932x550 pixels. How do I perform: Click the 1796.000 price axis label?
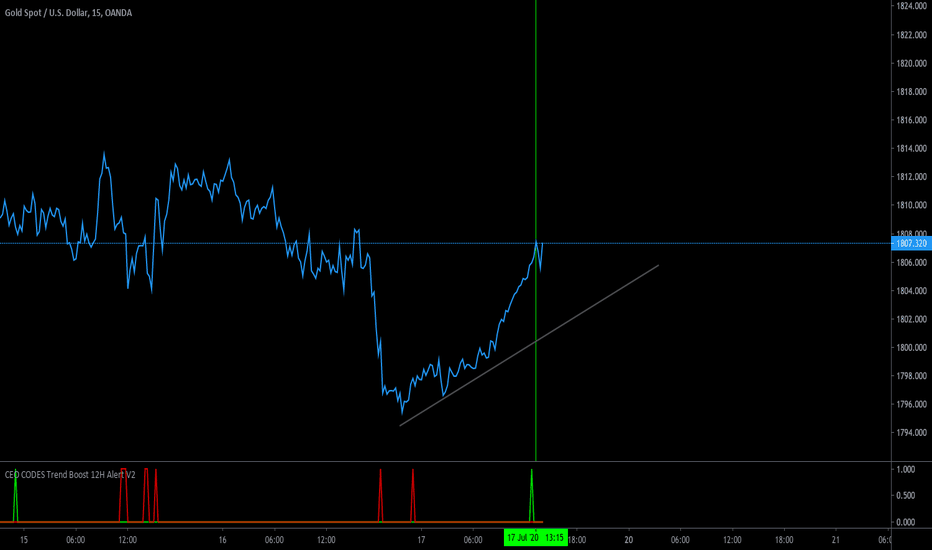coord(912,404)
